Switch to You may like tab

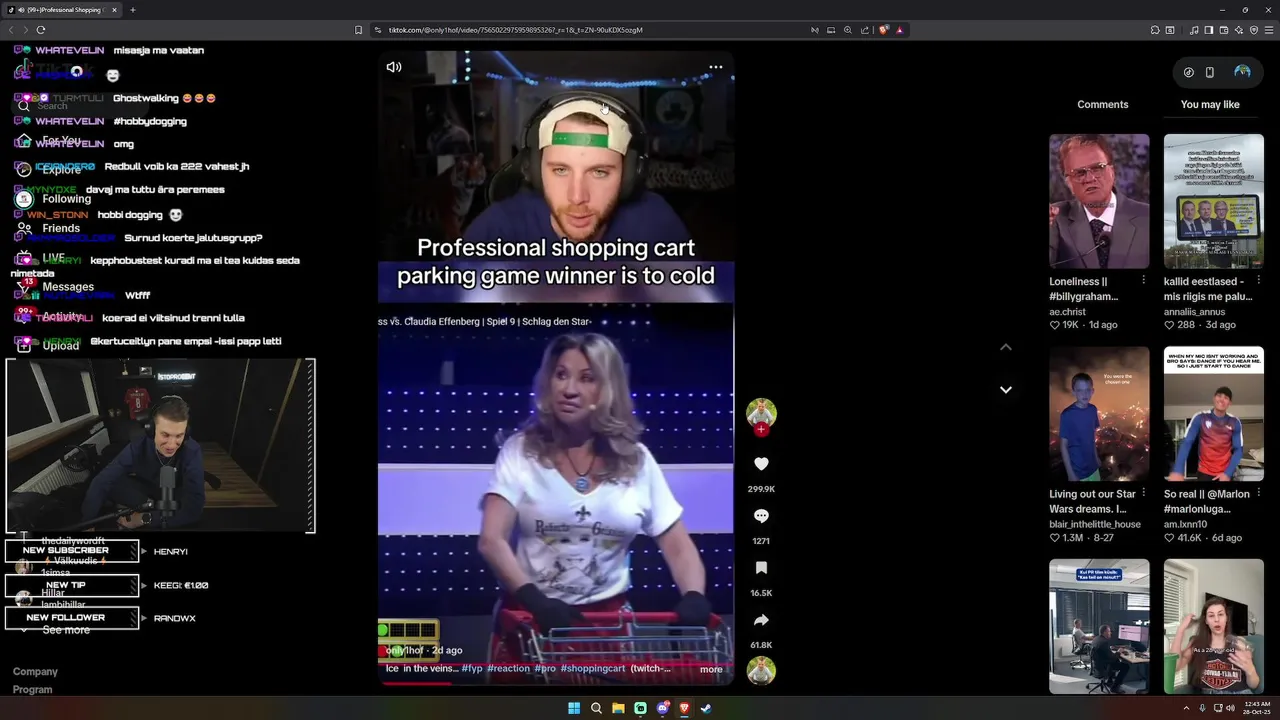click(1210, 104)
